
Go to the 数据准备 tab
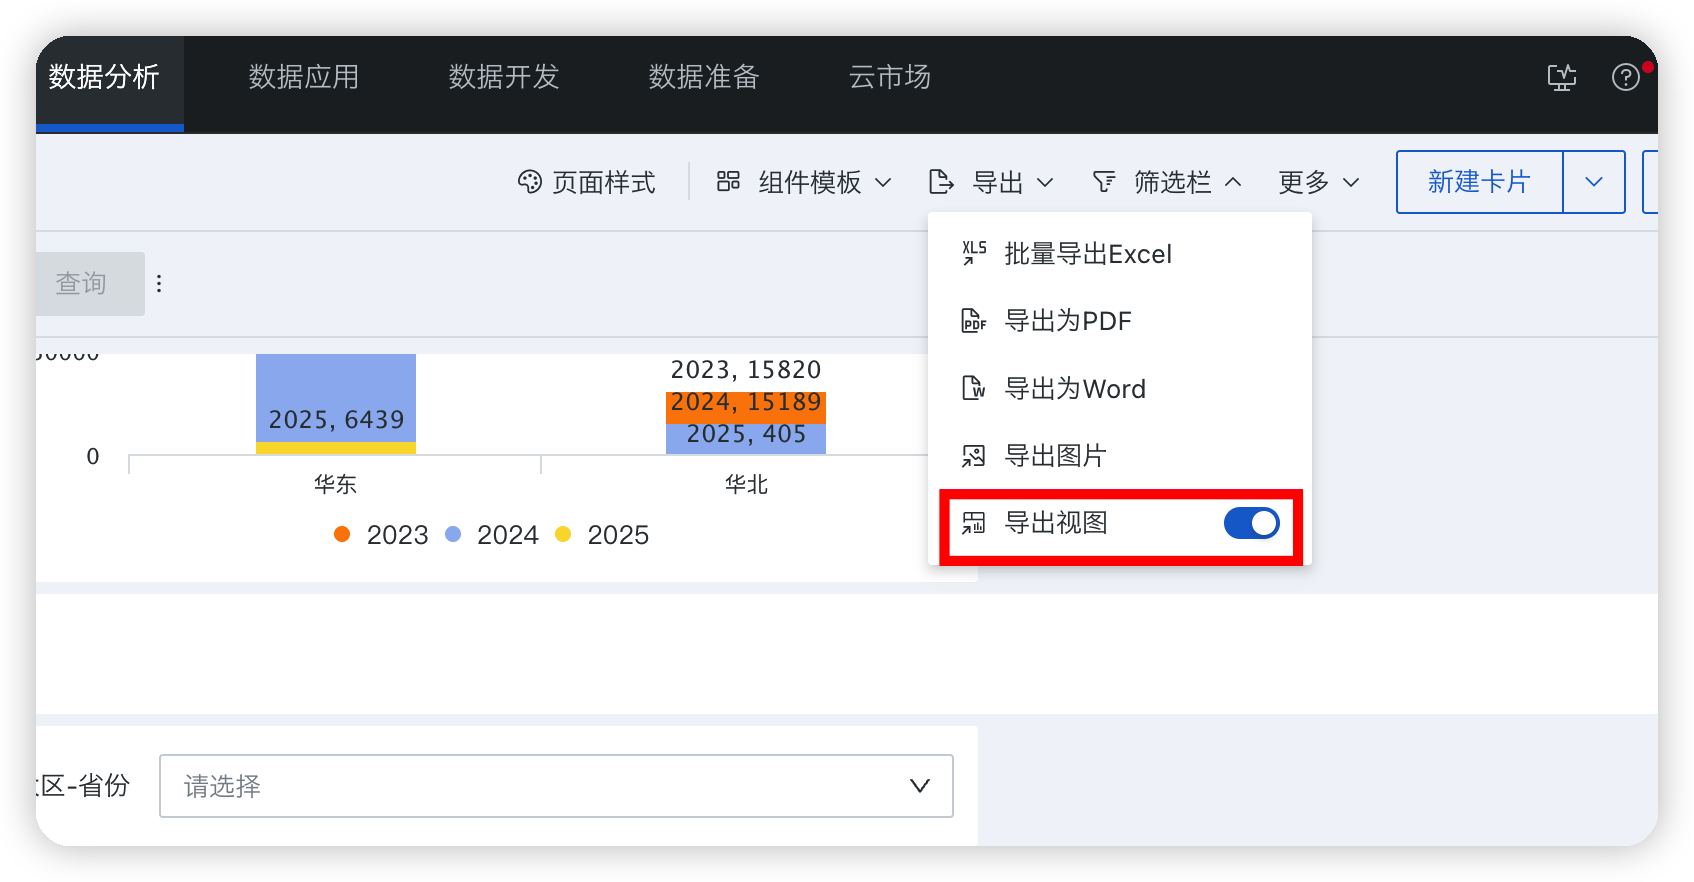coord(704,77)
